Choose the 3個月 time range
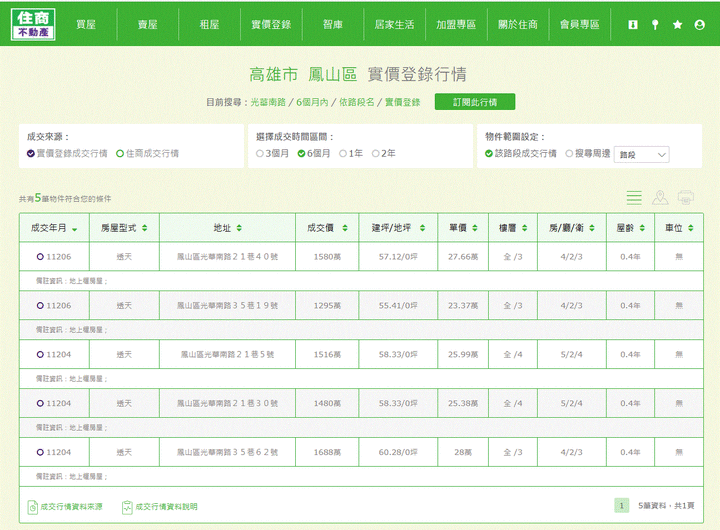Screen dimensions: 720x530 (272, 153)
